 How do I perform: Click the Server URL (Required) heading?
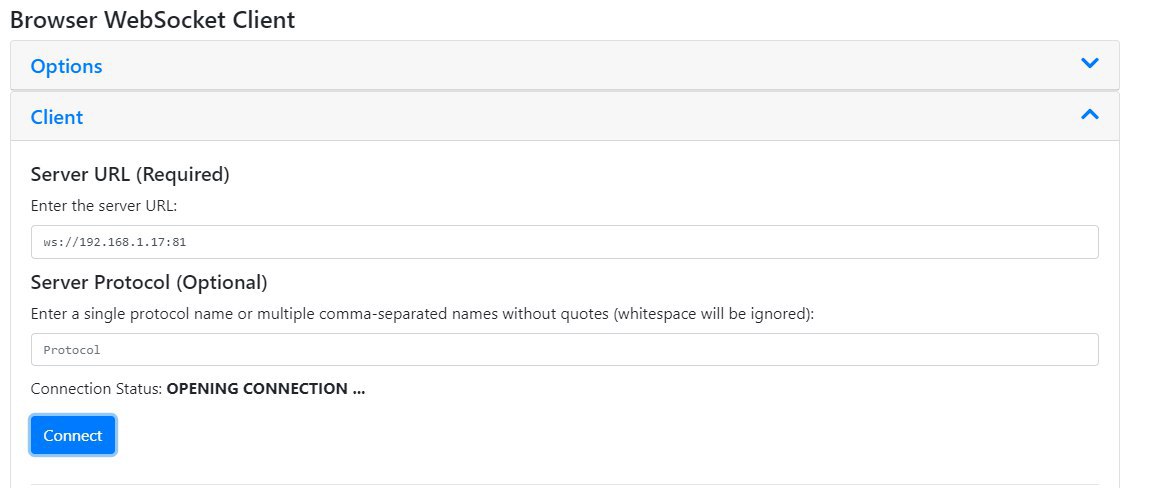(130, 174)
